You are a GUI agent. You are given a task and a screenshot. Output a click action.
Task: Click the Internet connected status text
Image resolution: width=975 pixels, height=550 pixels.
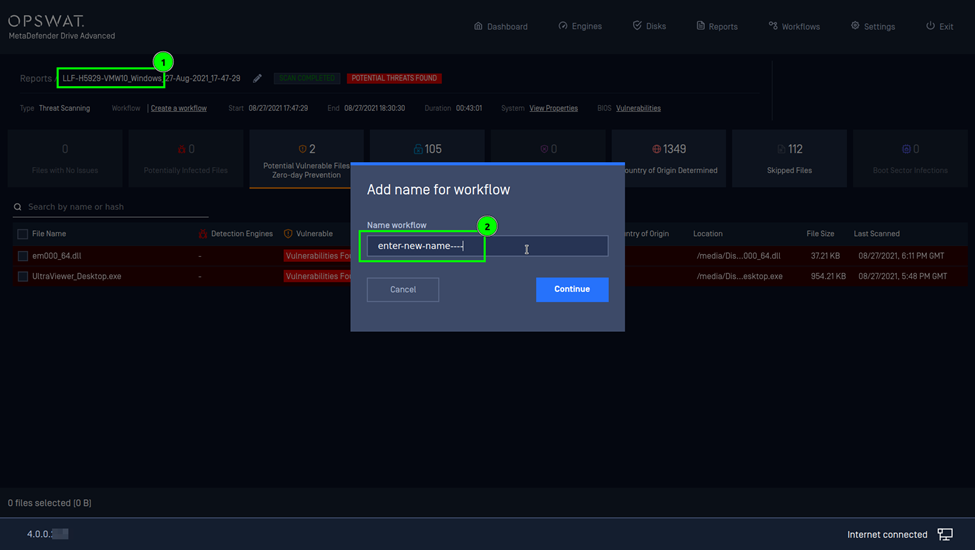click(x=887, y=534)
